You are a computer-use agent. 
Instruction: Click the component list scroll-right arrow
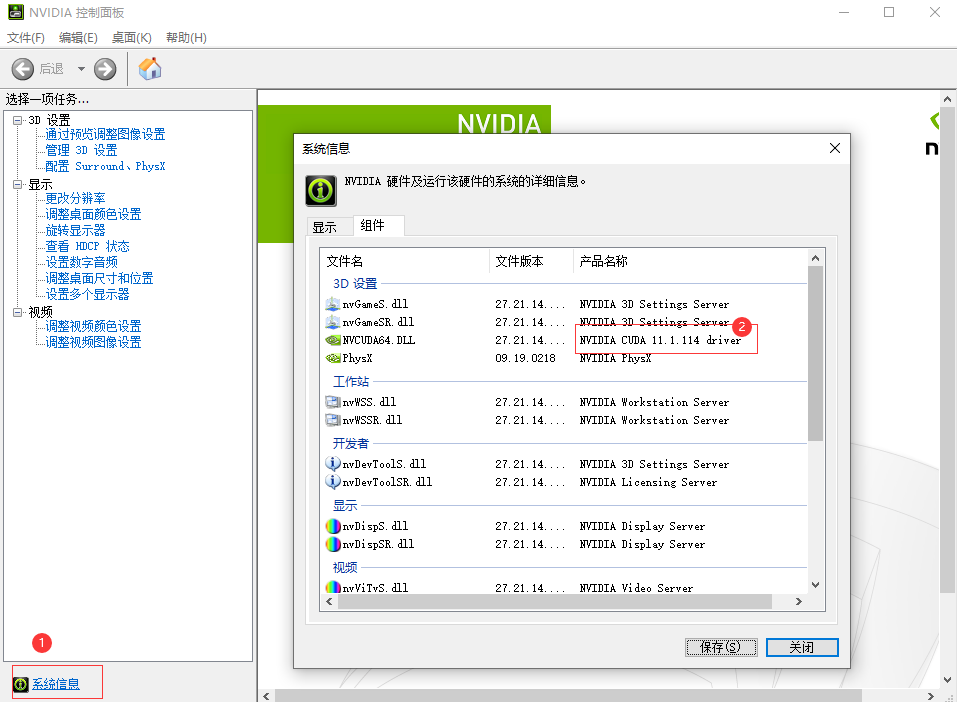(x=799, y=602)
